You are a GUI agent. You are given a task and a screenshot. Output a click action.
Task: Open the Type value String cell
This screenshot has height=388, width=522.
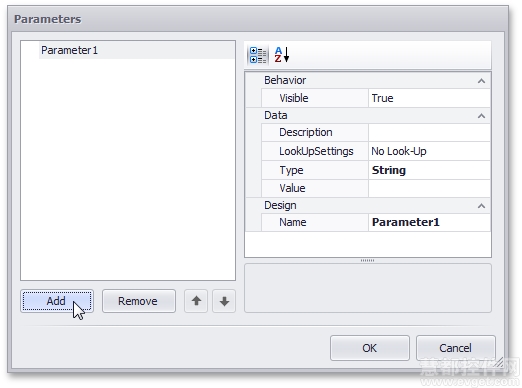pos(429,170)
